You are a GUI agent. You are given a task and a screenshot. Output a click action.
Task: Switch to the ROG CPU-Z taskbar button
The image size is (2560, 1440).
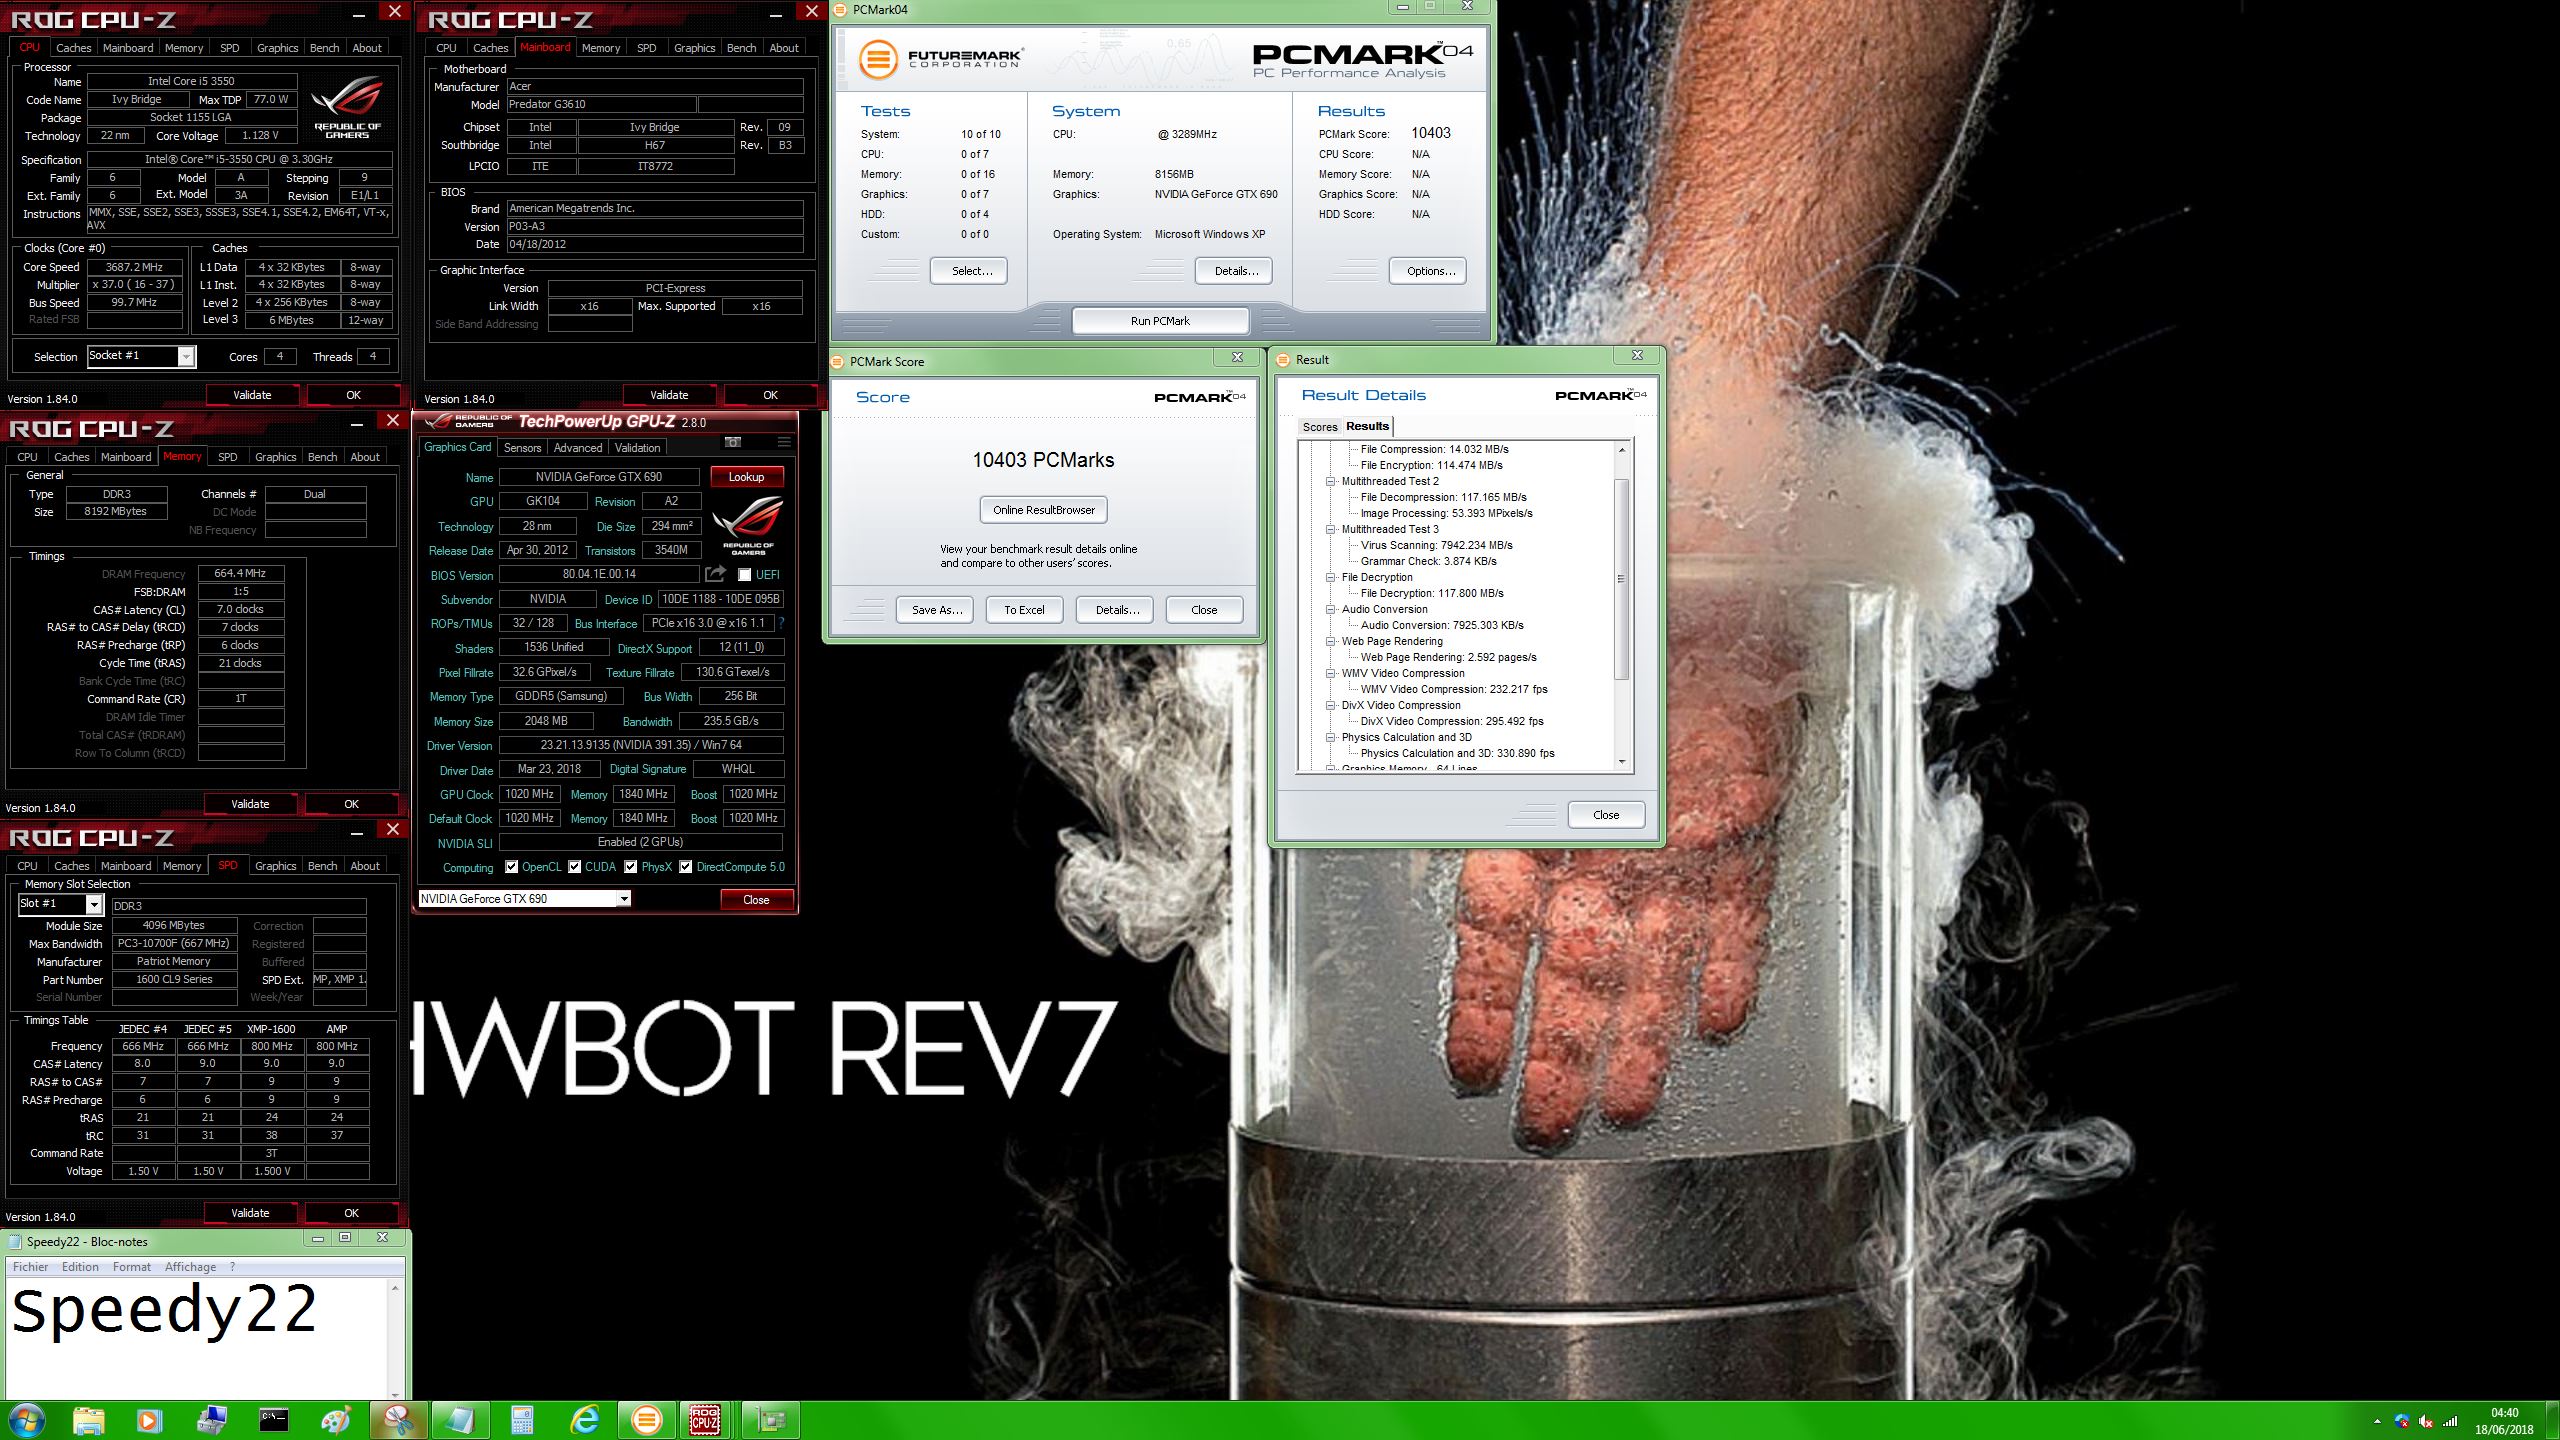pyautogui.click(x=706, y=1420)
